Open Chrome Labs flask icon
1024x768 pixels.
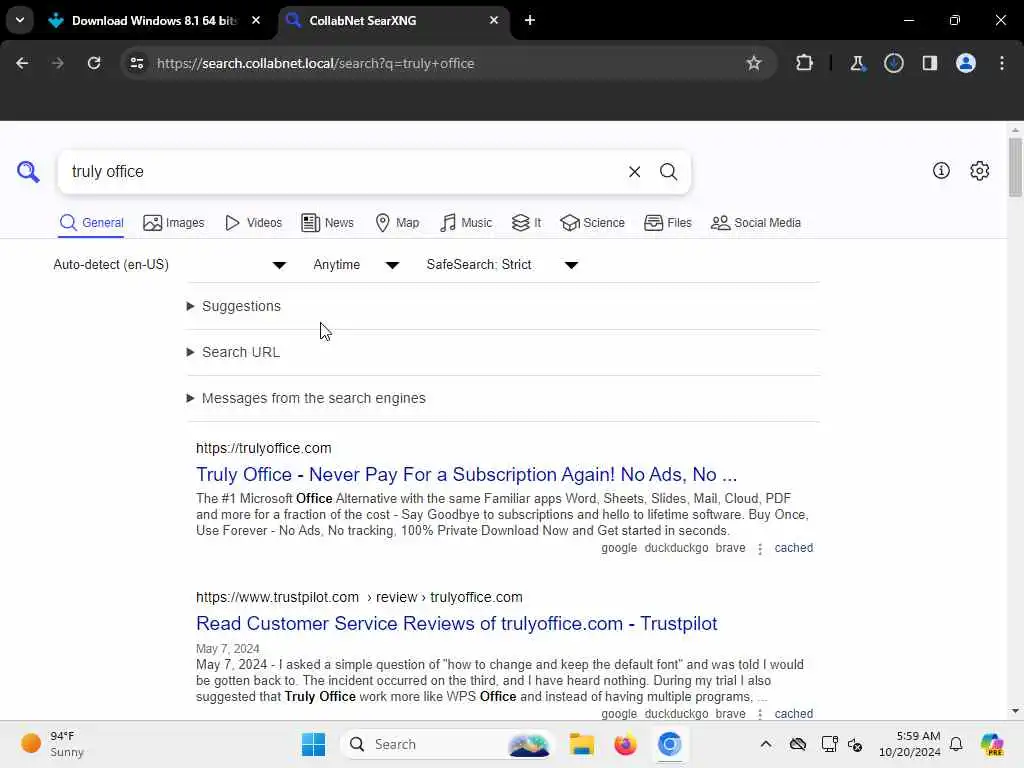tap(857, 63)
